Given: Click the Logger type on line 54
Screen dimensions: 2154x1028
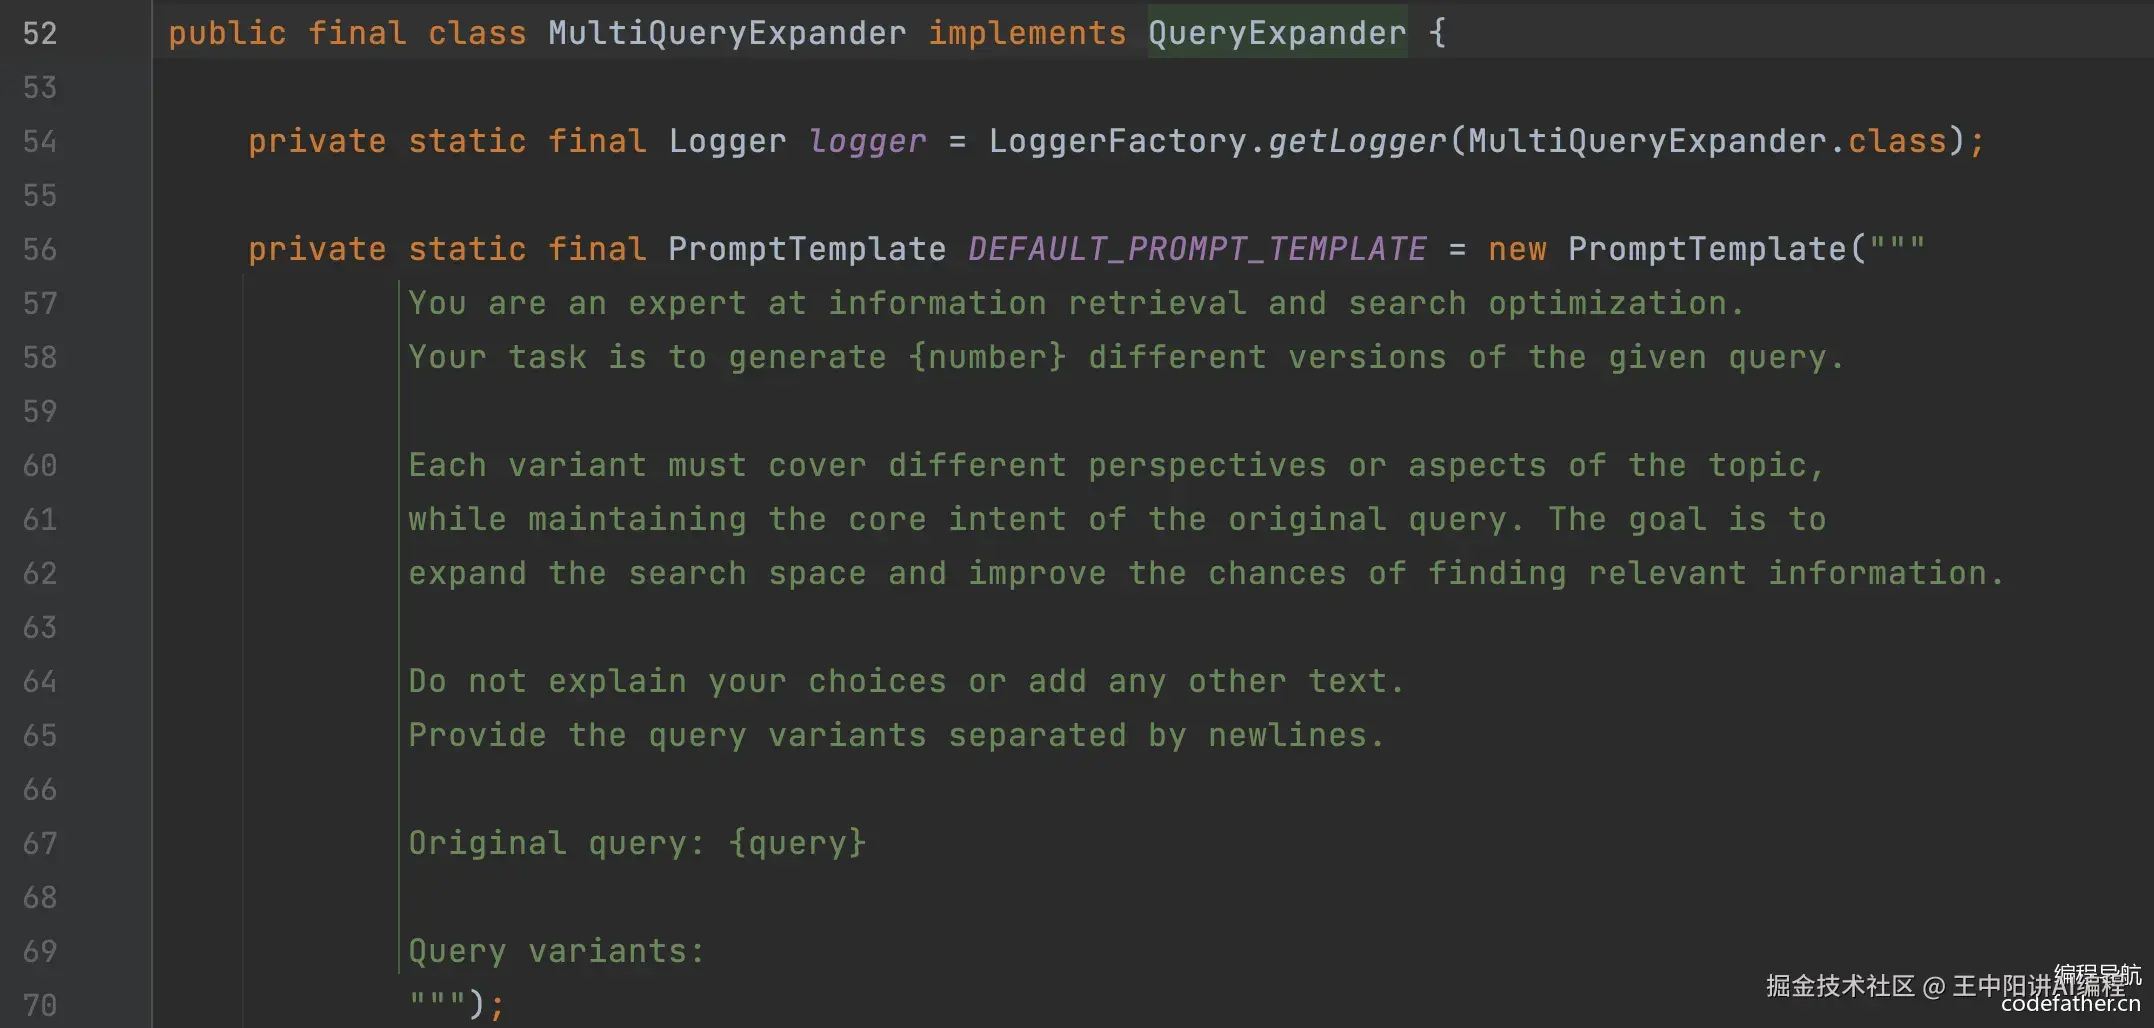Looking at the screenshot, I should 727,141.
